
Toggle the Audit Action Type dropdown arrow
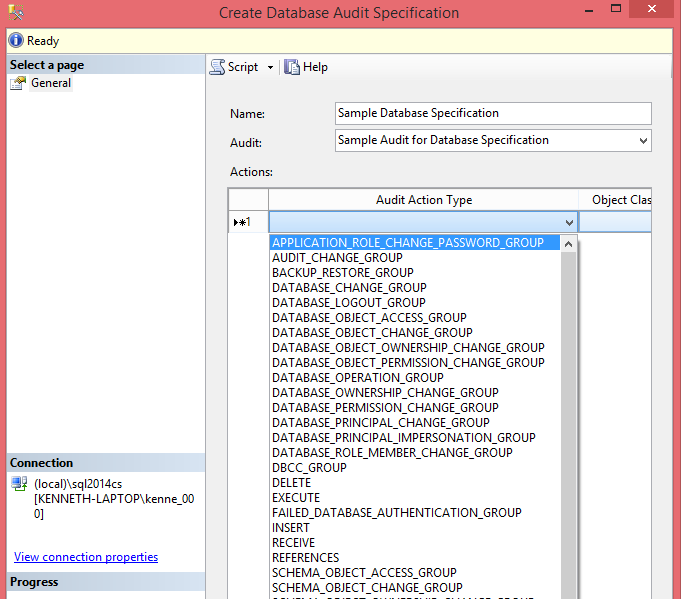coord(569,223)
